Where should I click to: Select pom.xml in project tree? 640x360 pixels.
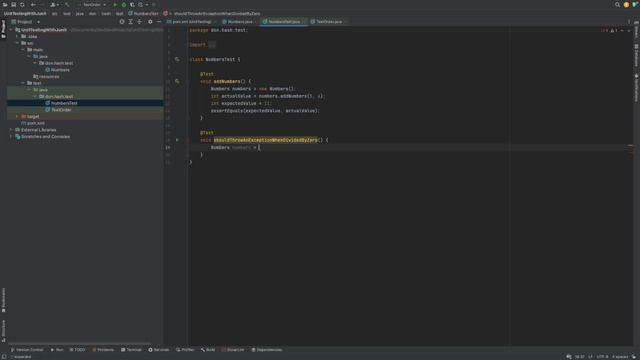coord(33,123)
